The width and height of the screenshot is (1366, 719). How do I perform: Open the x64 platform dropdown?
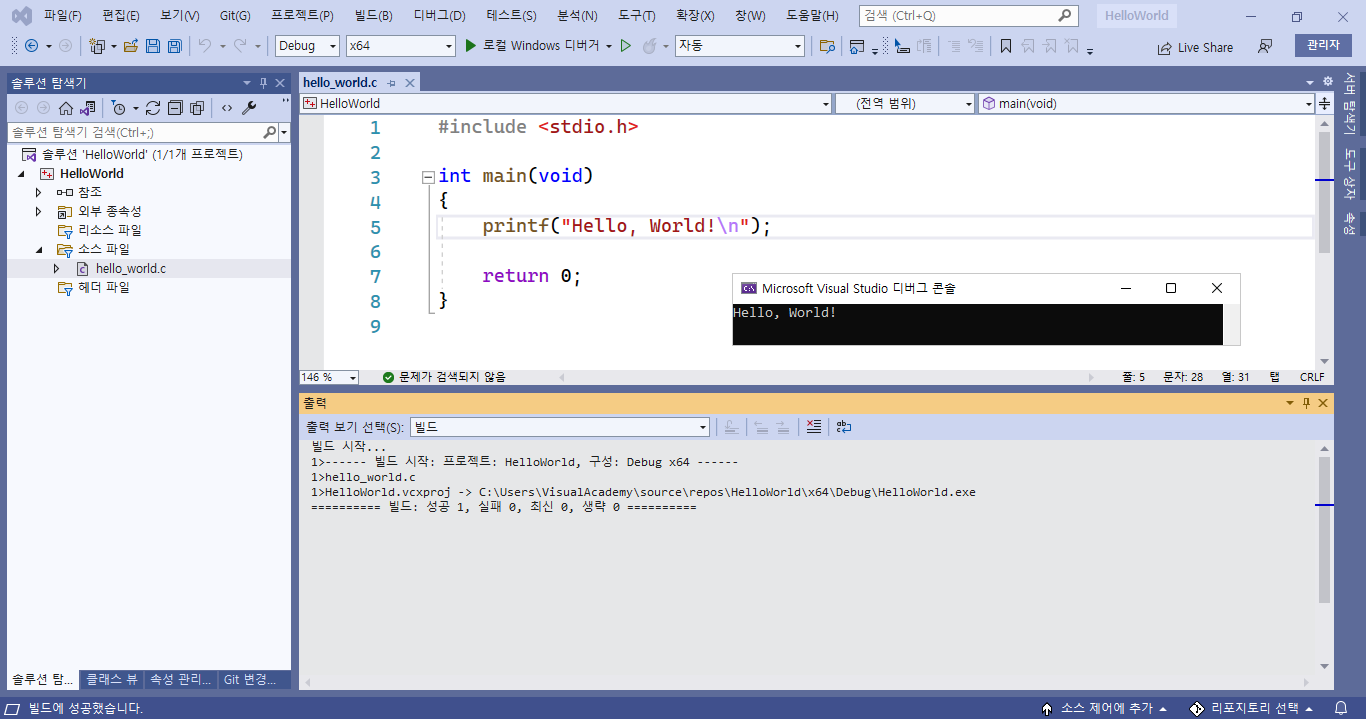tap(400, 45)
